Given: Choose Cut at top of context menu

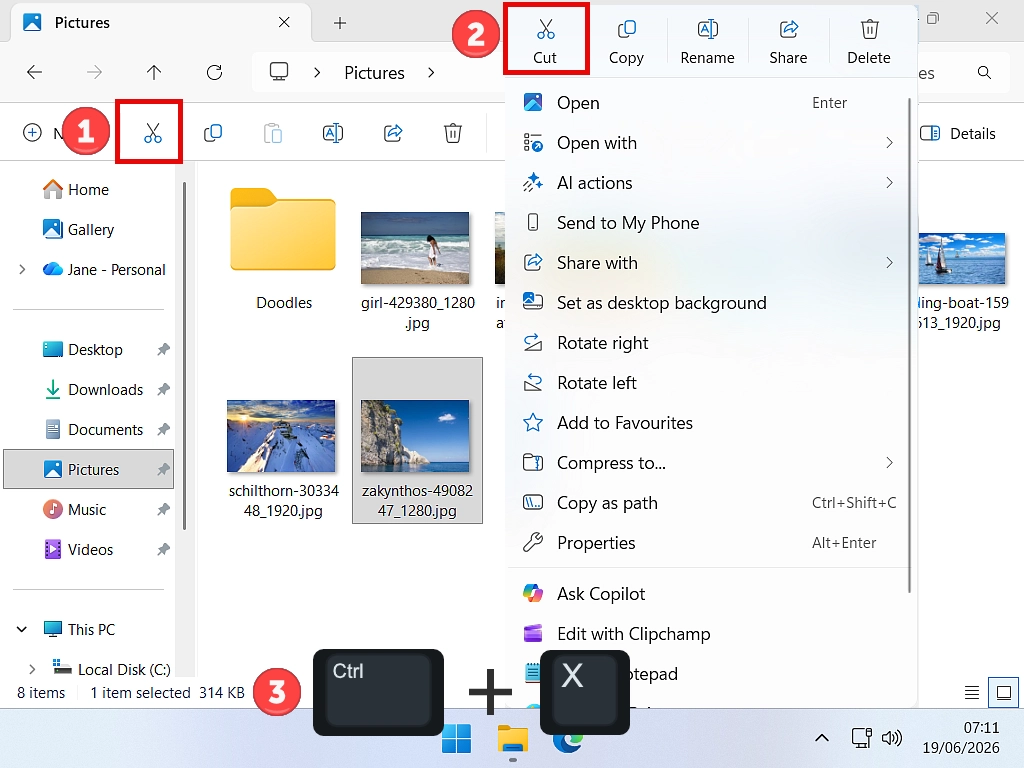Looking at the screenshot, I should tap(545, 41).
